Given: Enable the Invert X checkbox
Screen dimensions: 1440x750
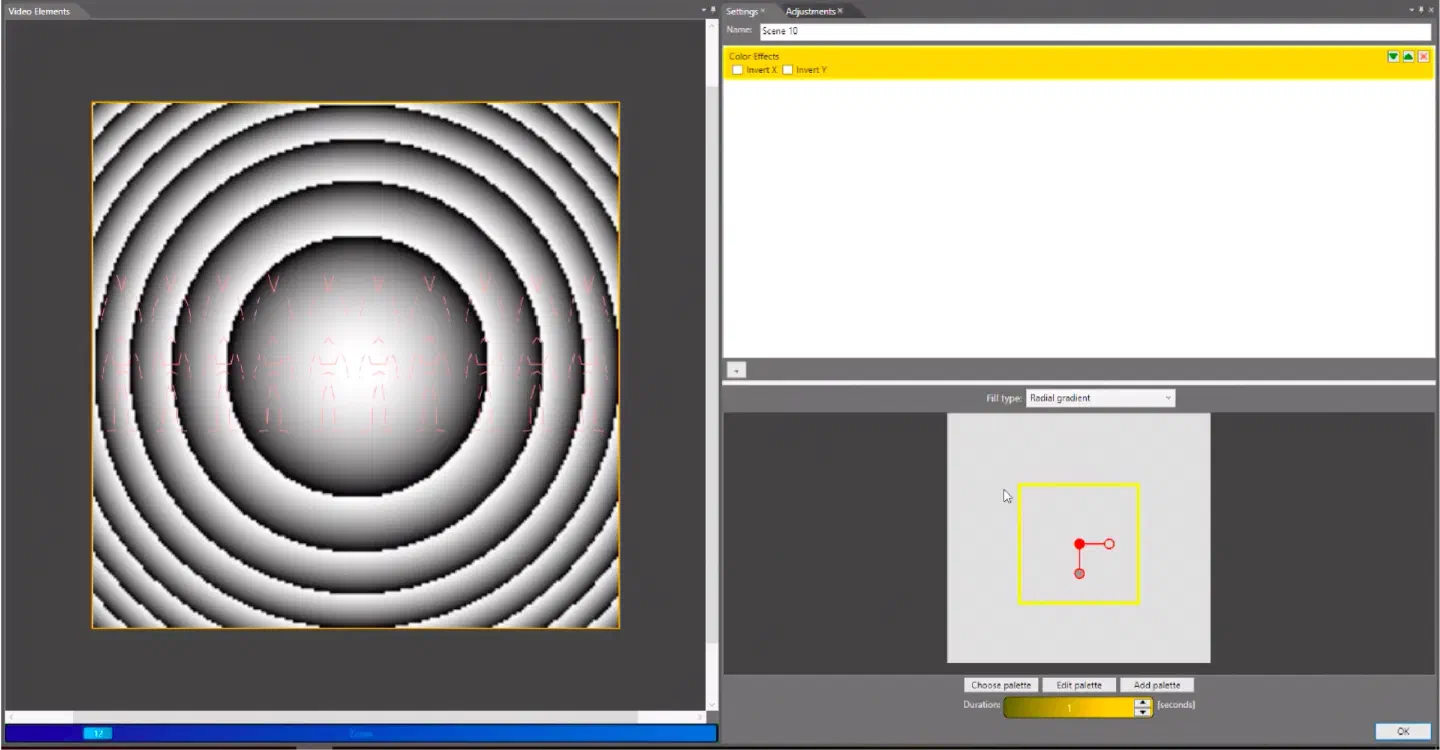Looking at the screenshot, I should tap(738, 70).
